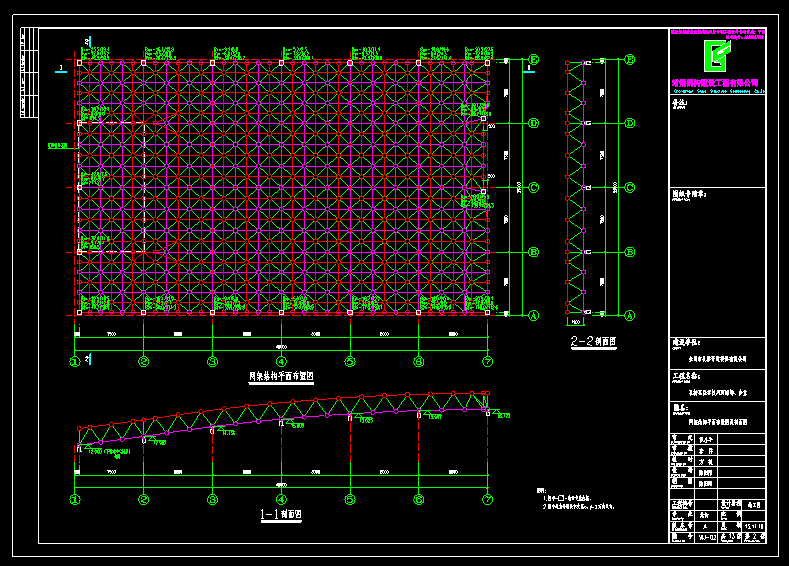Pick axis bubble 7 below the plan view

tap(487, 361)
